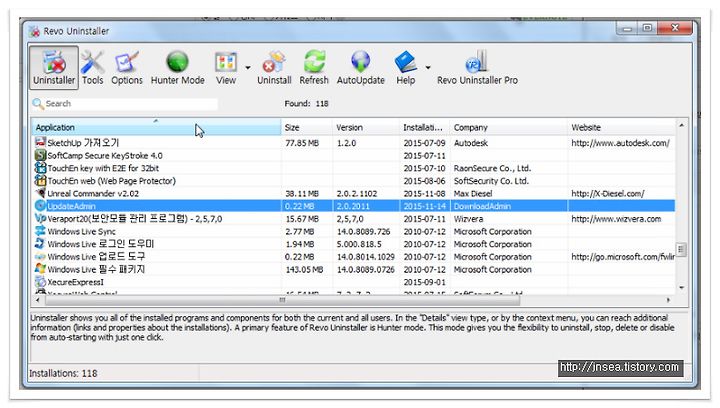
Task: Select TouchEn key with E2E icon
Action: pyautogui.click(x=40, y=168)
